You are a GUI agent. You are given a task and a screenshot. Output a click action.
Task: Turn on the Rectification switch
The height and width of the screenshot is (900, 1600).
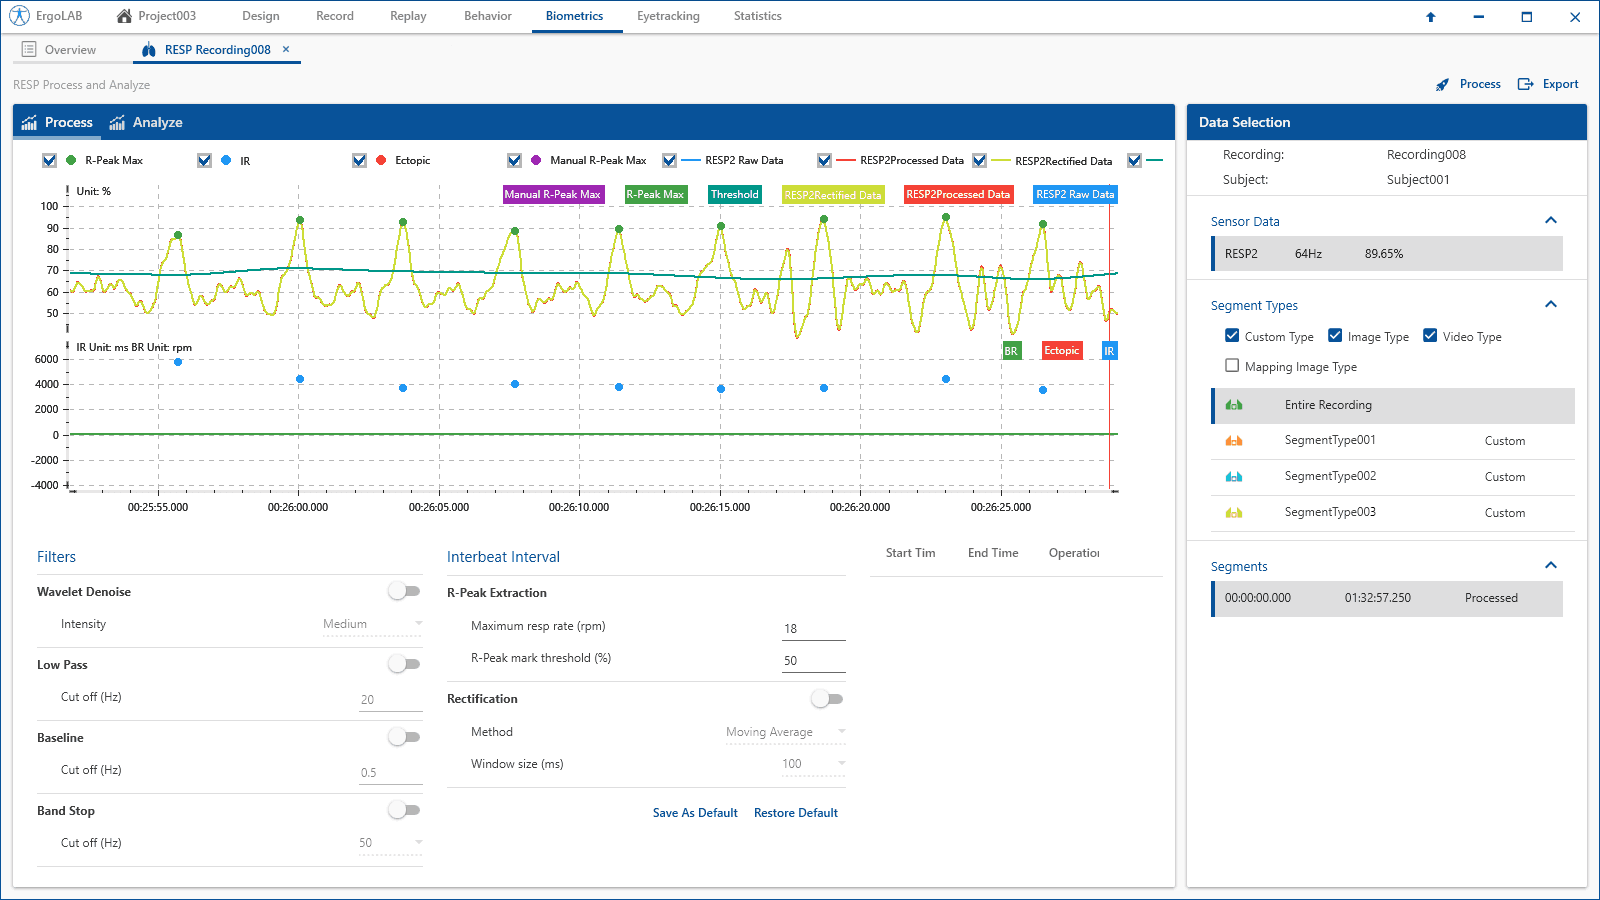pos(828,699)
